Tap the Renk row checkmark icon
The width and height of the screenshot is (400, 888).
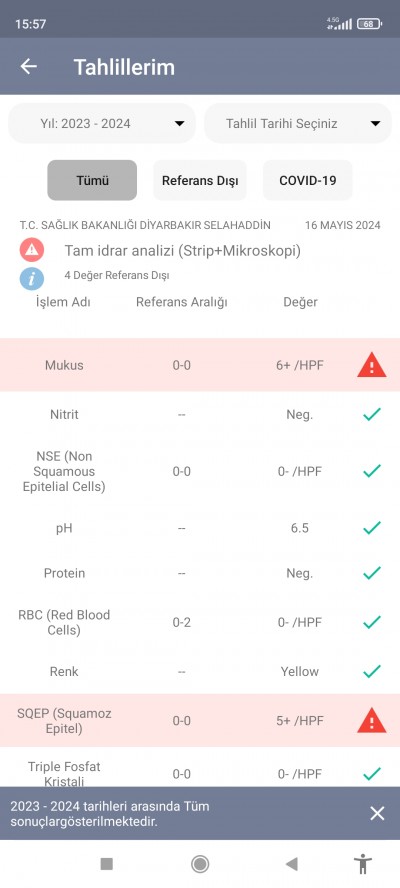372,672
